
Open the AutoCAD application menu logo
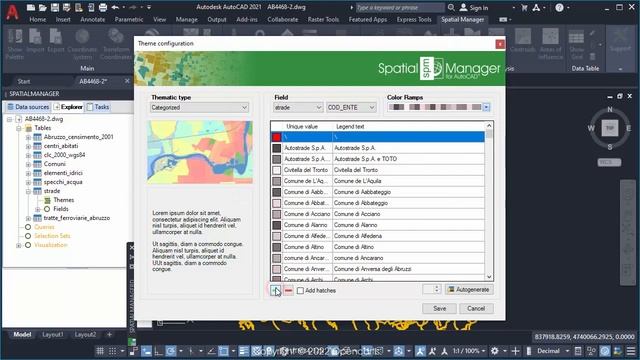(12, 11)
